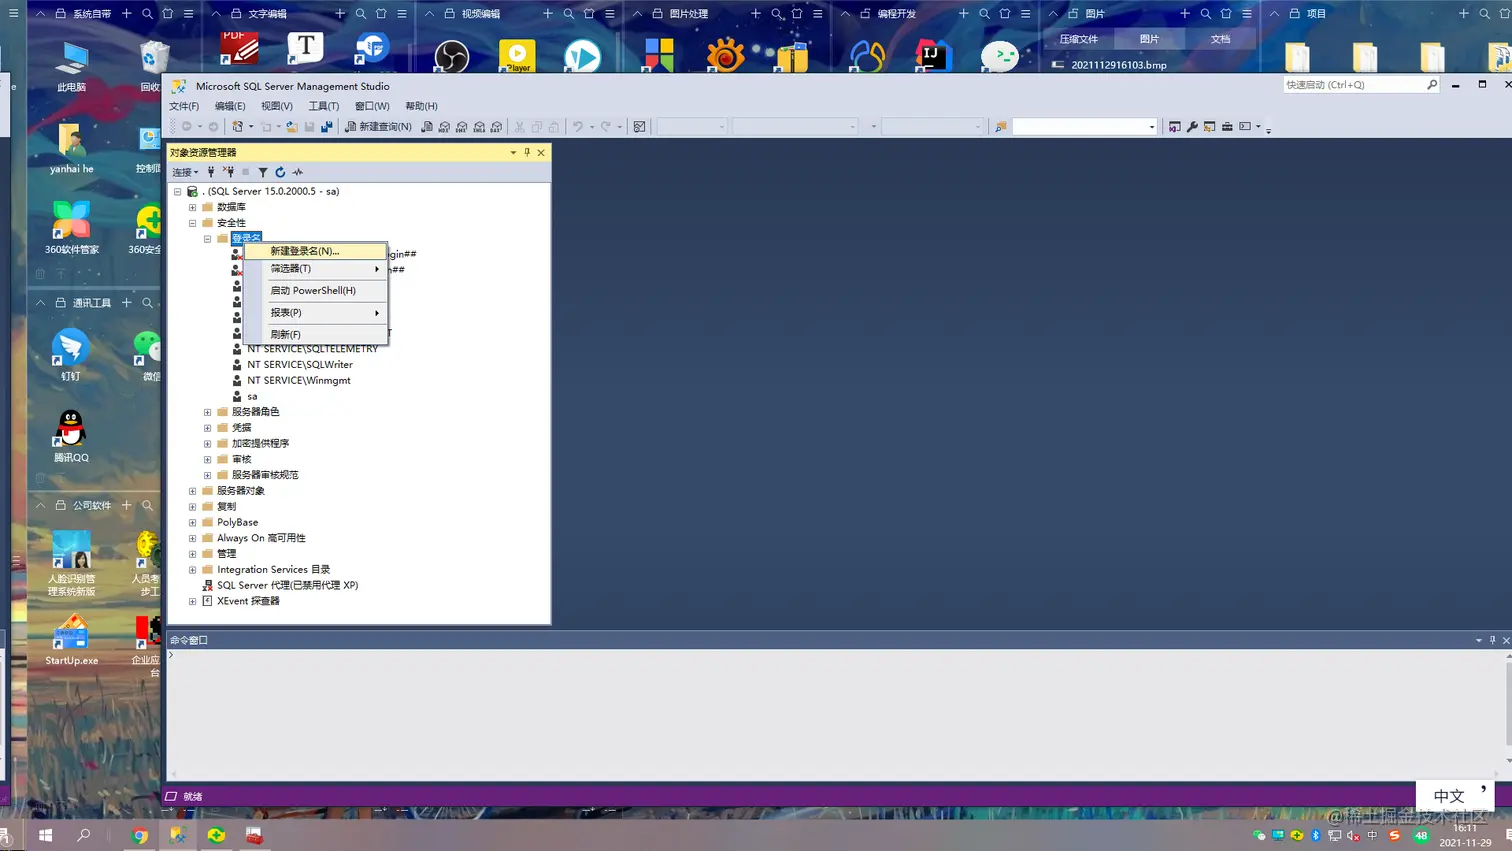Image resolution: width=1512 pixels, height=851 pixels.
Task: Open the 编辑(E) menu
Action: click(230, 106)
